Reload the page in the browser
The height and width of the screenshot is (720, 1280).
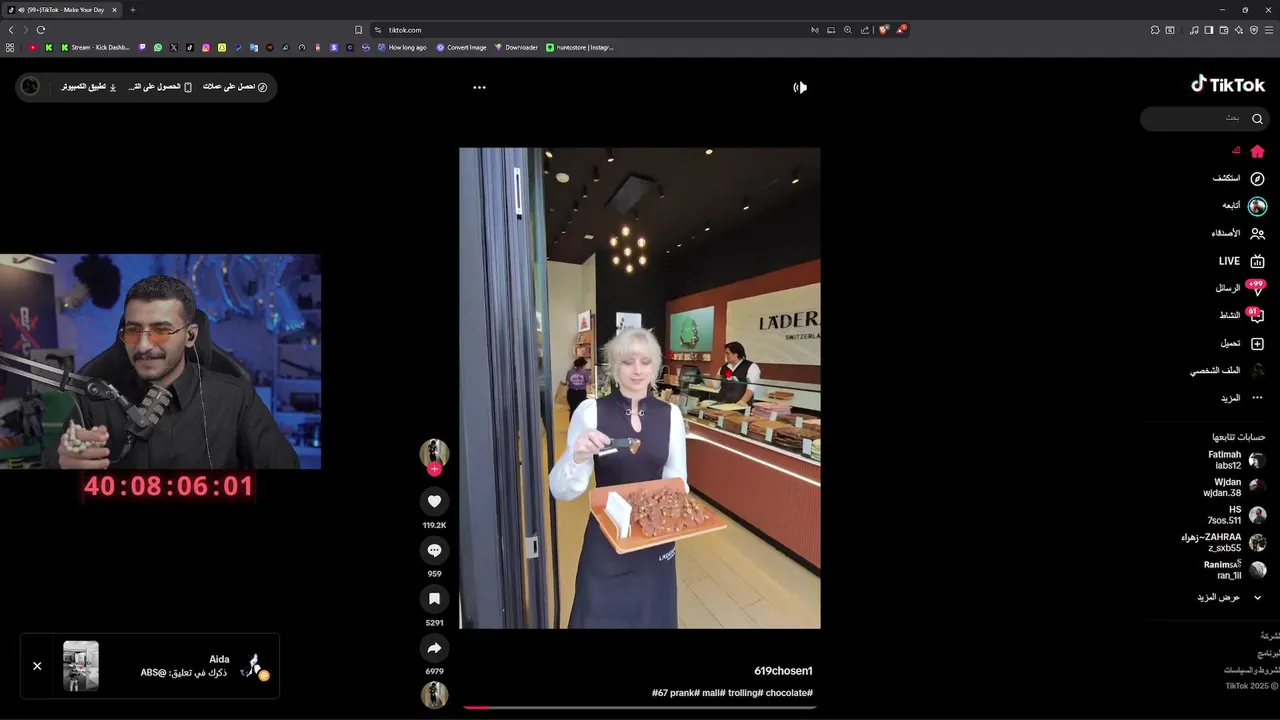[41, 30]
